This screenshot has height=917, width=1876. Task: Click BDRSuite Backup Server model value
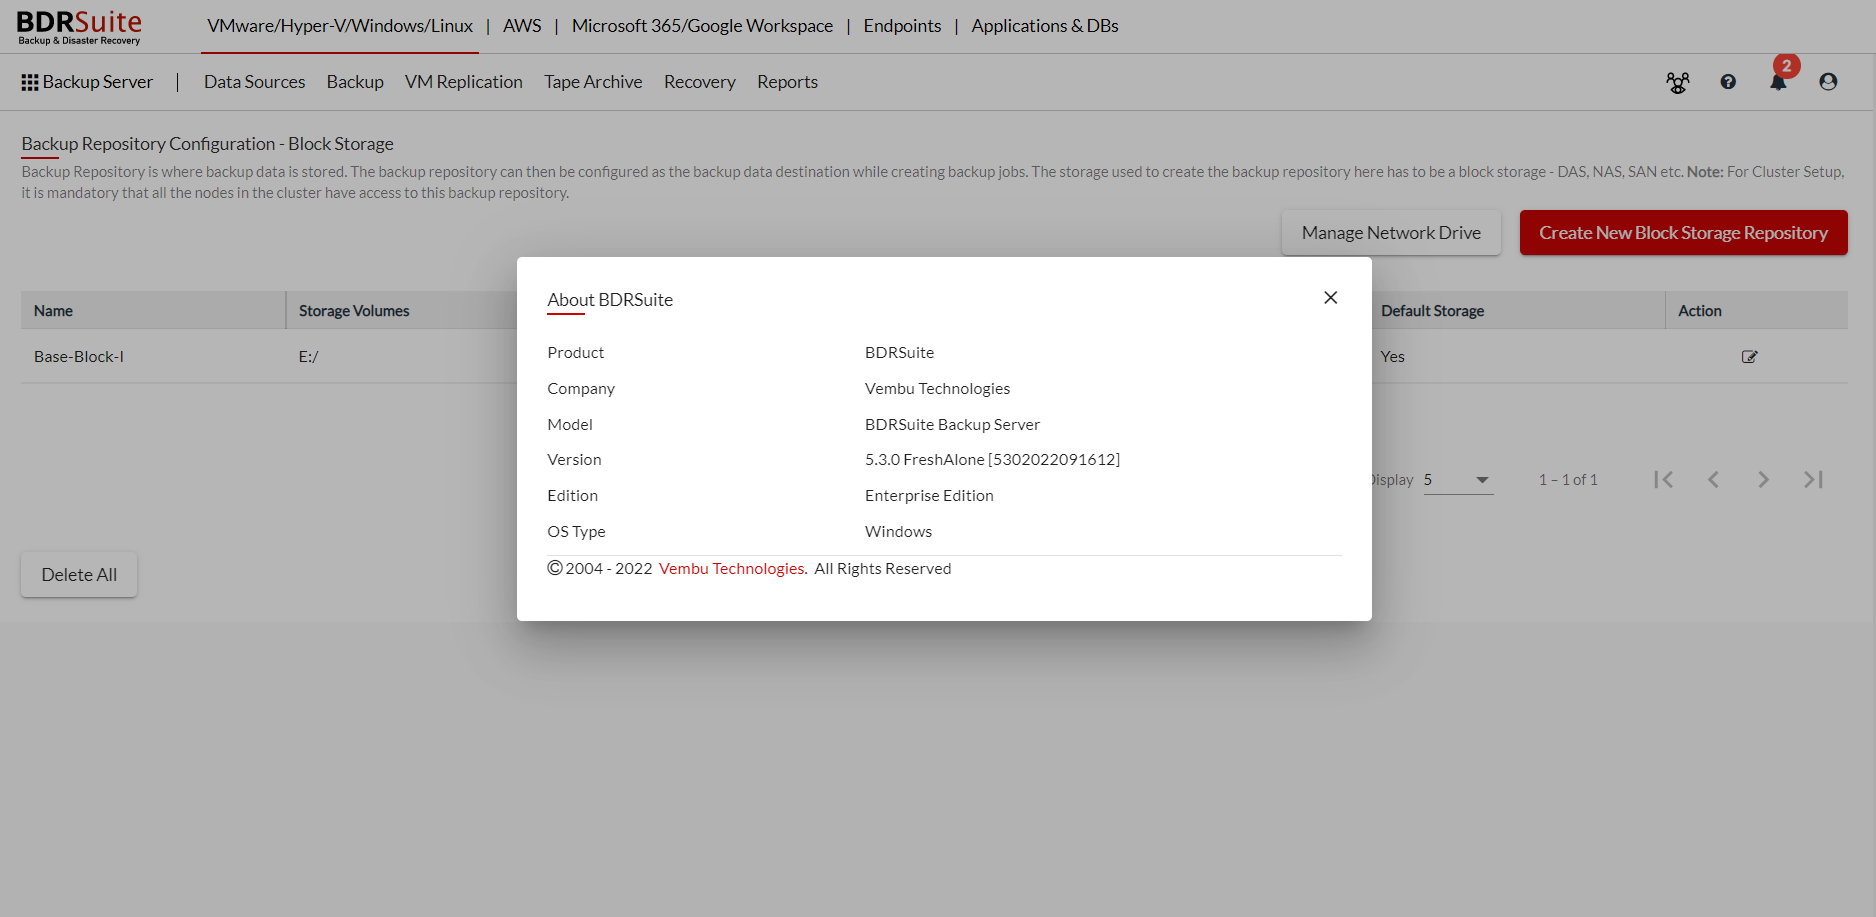[x=952, y=425]
